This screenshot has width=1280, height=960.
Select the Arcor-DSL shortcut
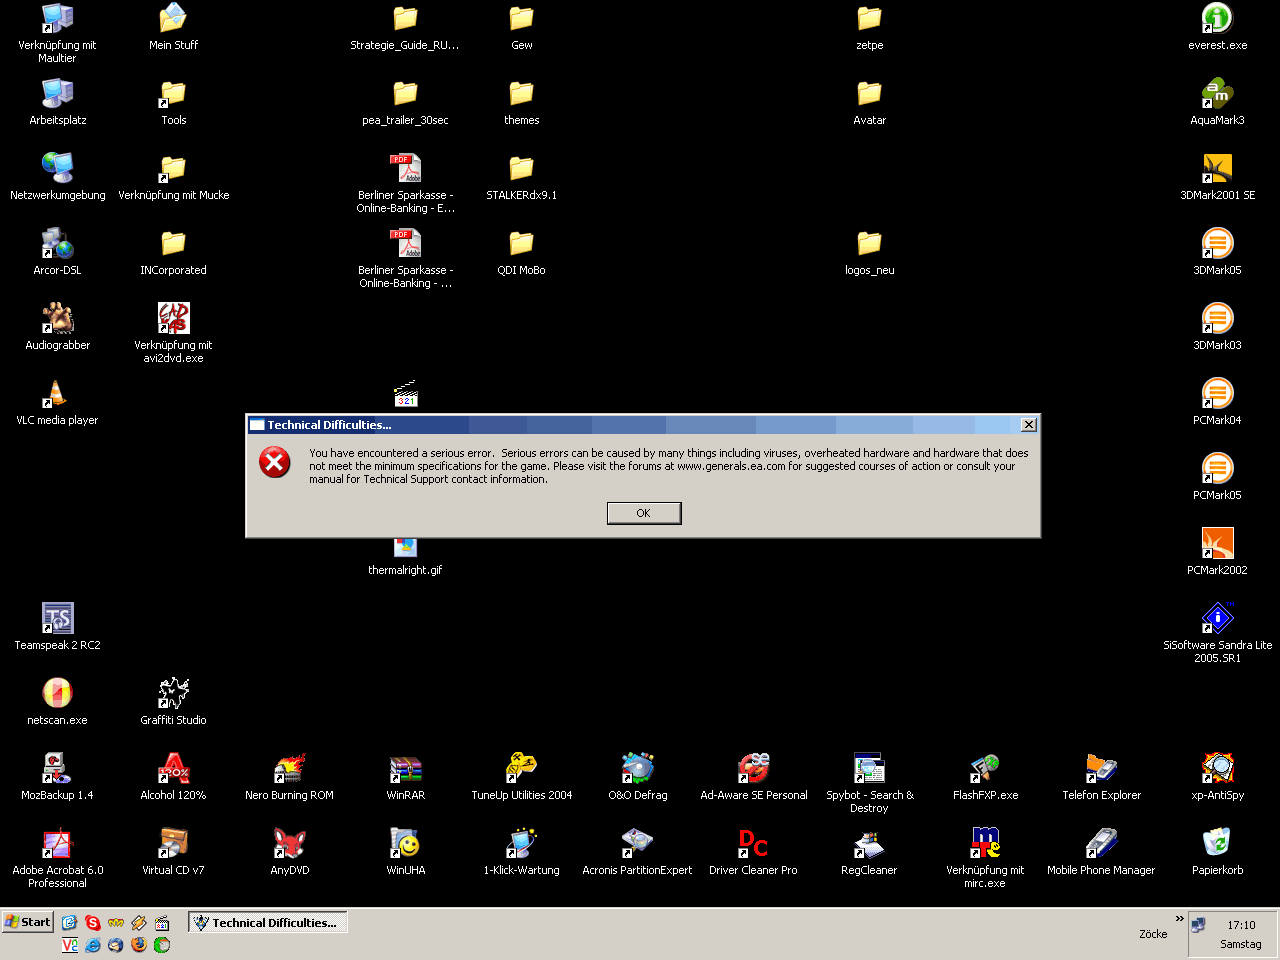57,252
